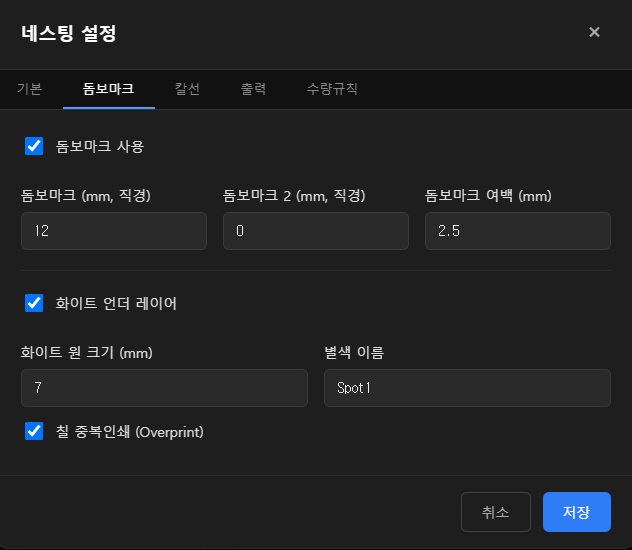The image size is (632, 550).
Task: Disable 칠 중복인쇄 (Overprint) checkbox
Action: pos(34,431)
